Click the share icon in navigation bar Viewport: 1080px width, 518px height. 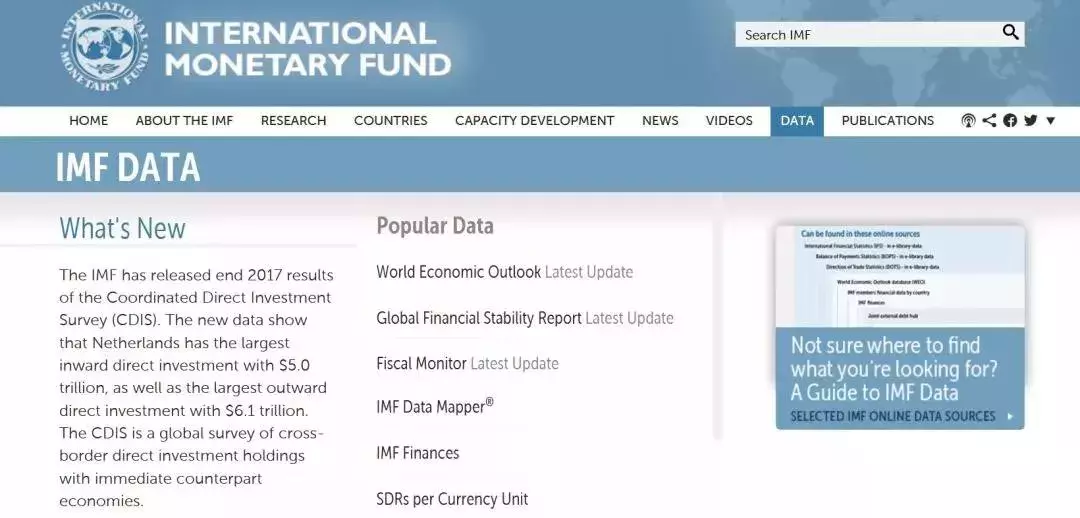pos(989,121)
